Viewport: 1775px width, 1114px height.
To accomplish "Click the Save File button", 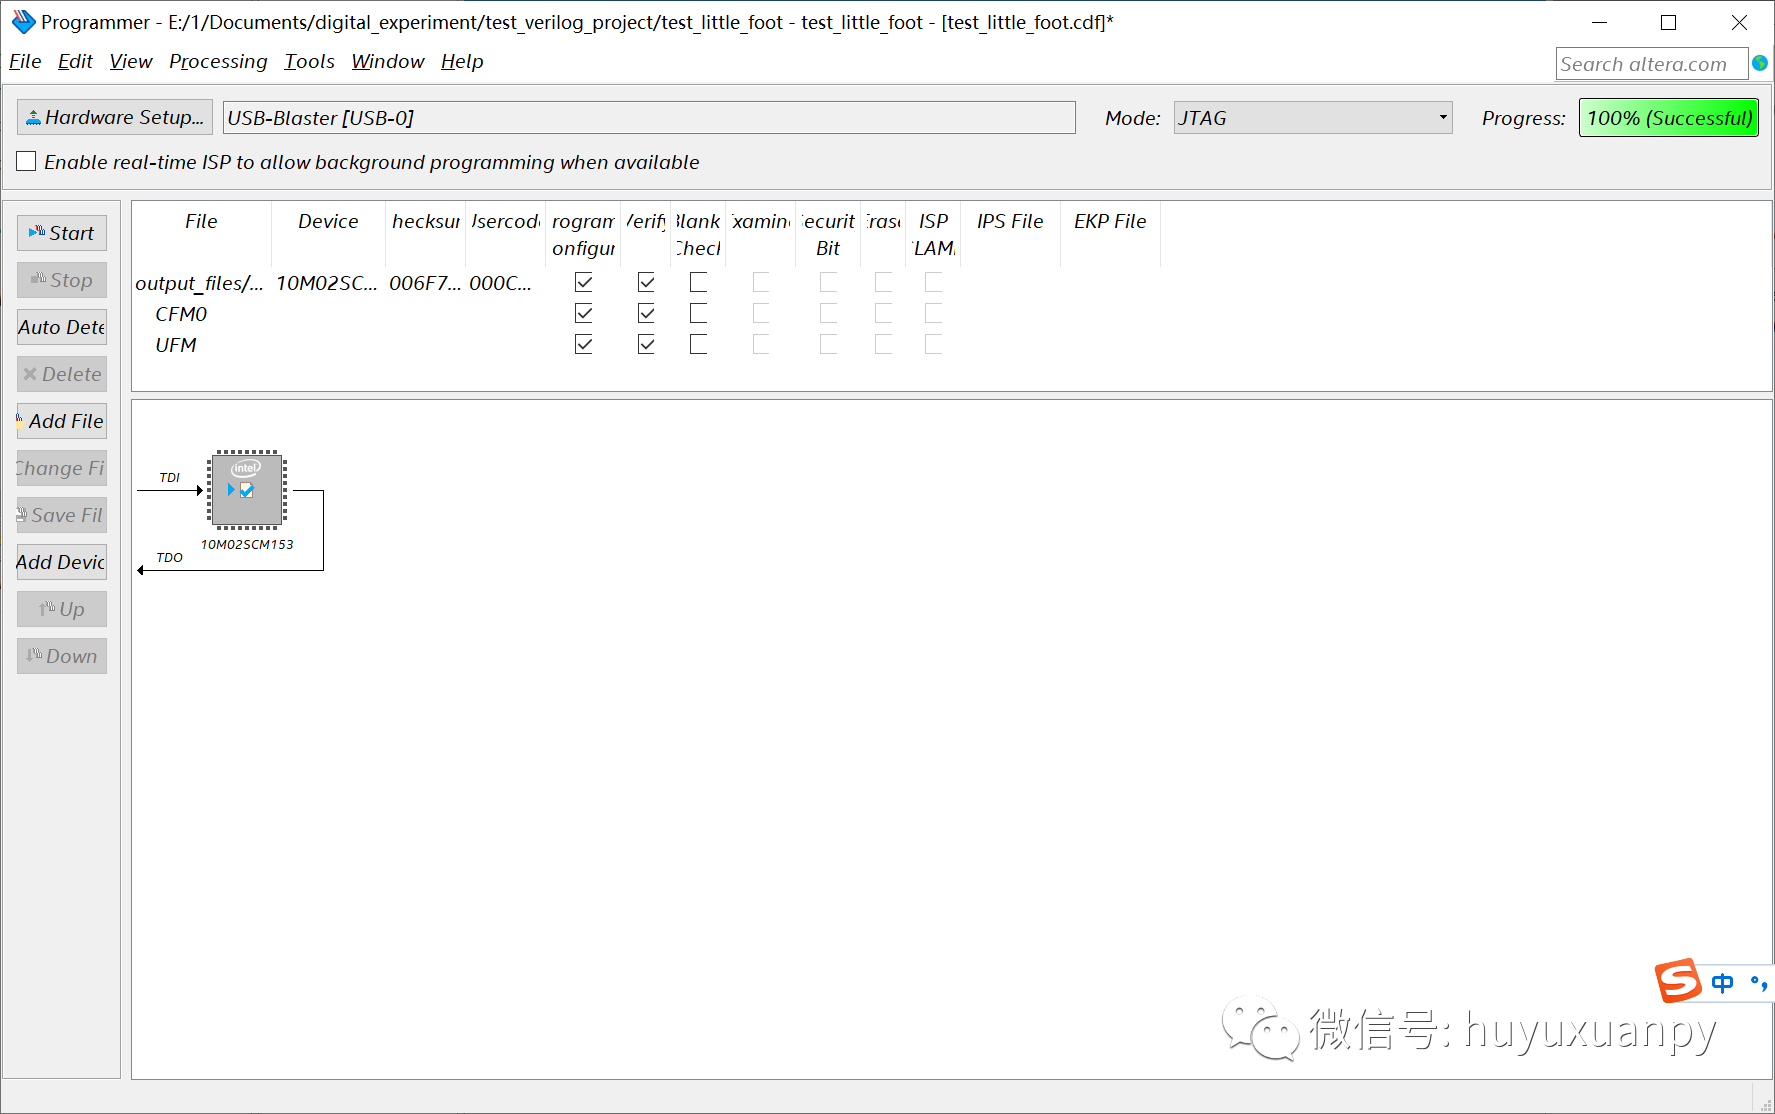I will 62,515.
